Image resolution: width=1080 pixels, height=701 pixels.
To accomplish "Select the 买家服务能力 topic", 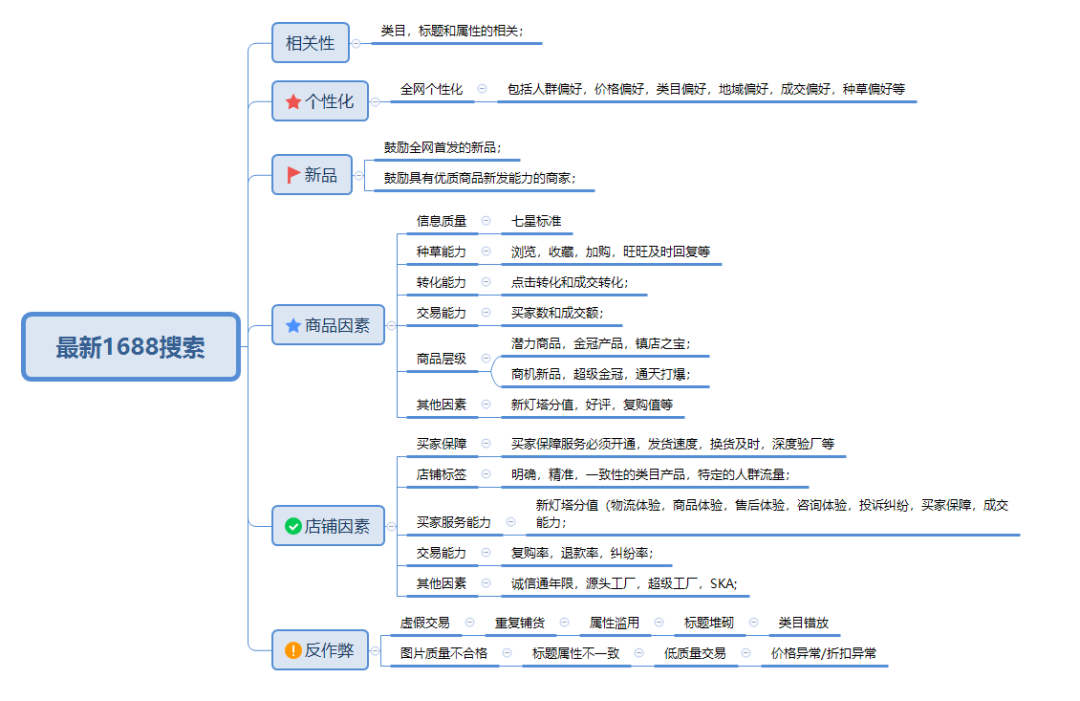I will 454,523.
